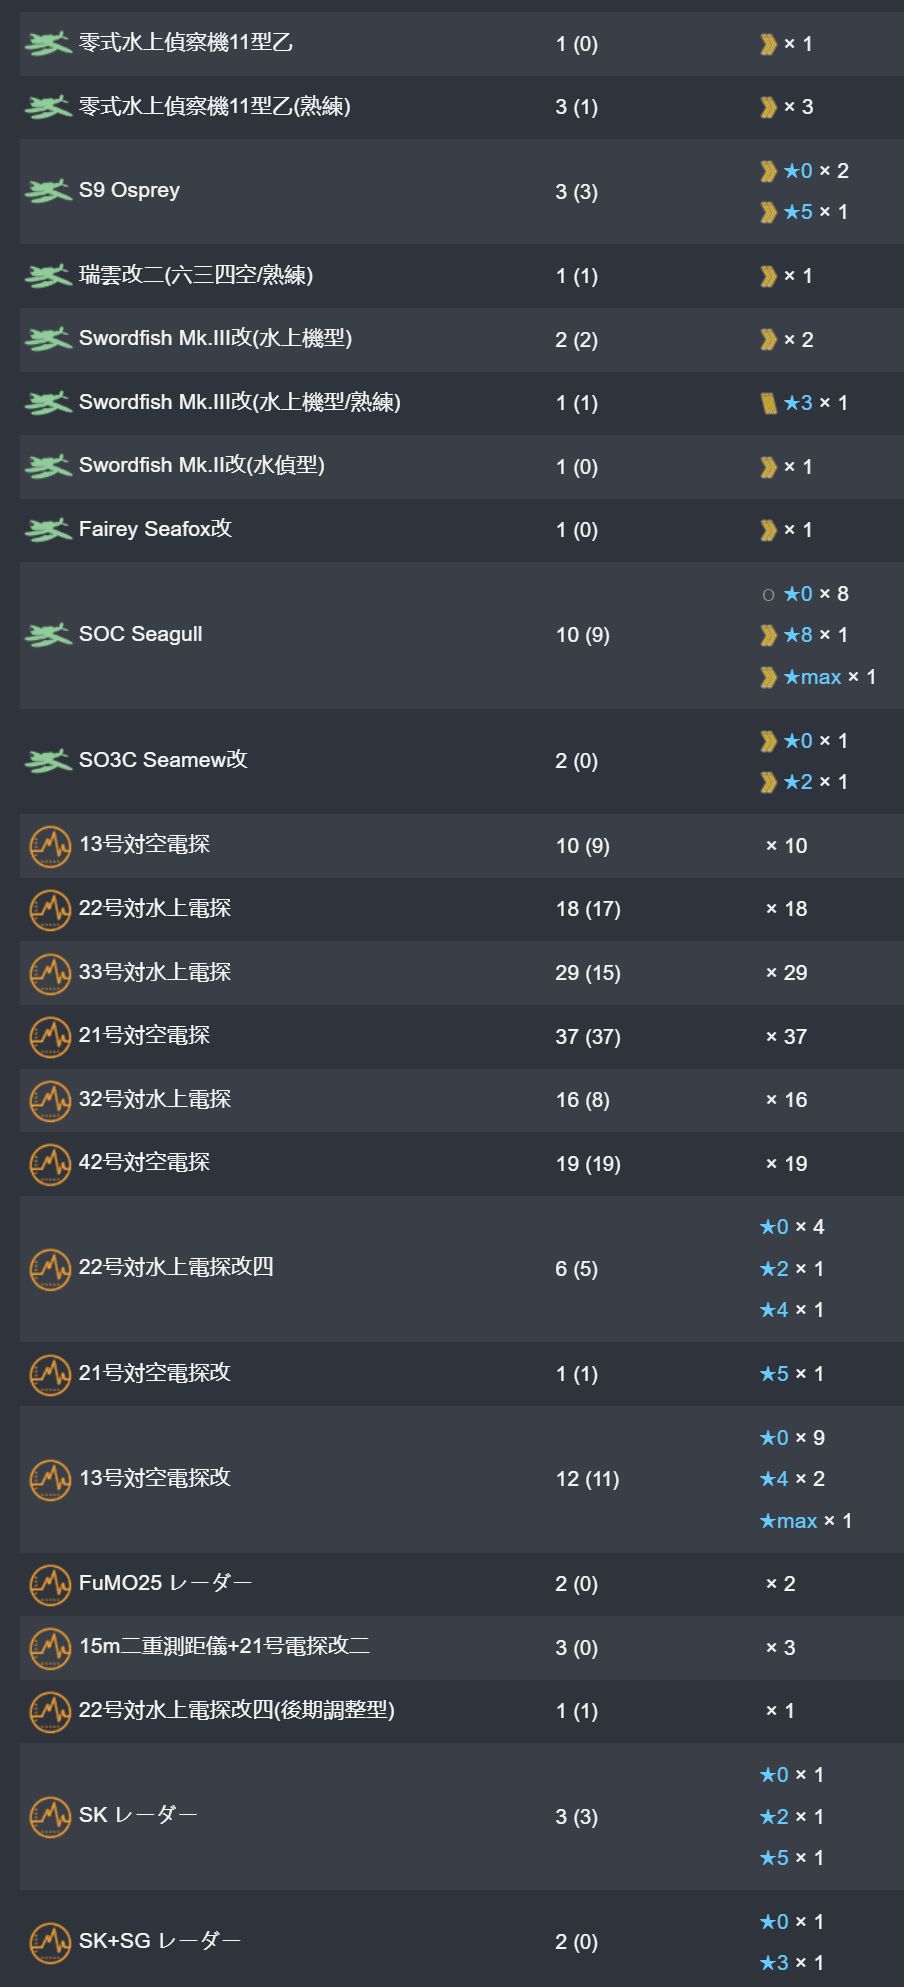Click the ★5 × 1 entry for S9 Osprey
Screen dimensions: 904x1987
pos(815,212)
